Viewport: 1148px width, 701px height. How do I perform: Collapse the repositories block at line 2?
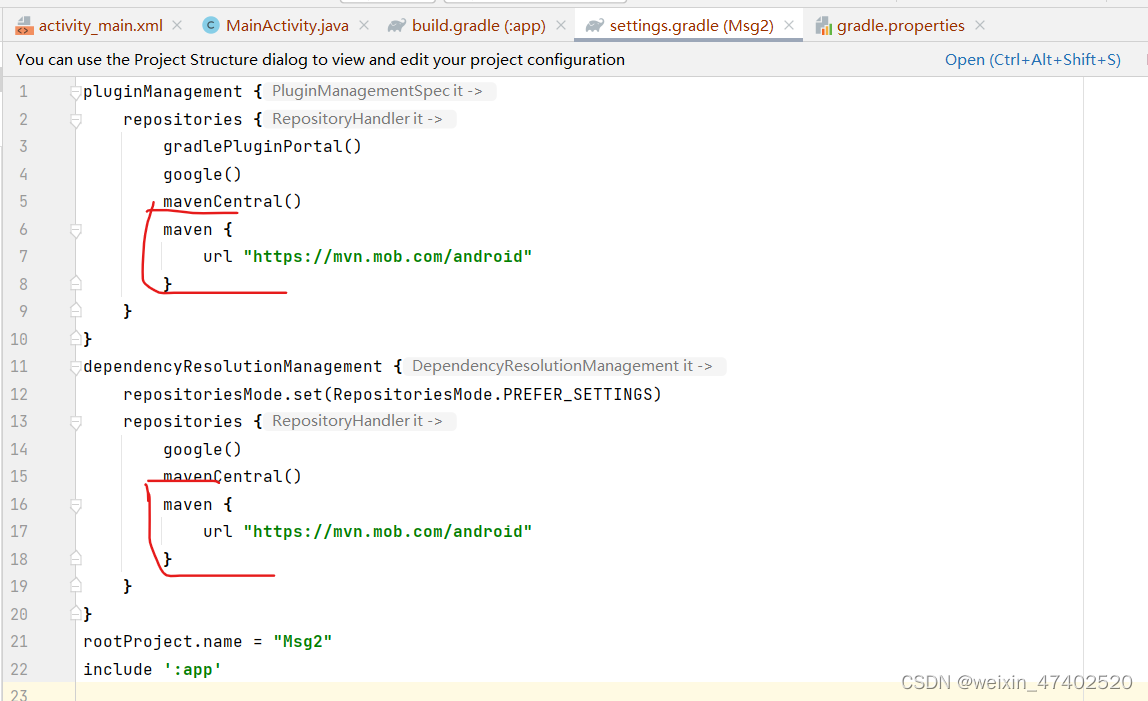pyautogui.click(x=75, y=118)
